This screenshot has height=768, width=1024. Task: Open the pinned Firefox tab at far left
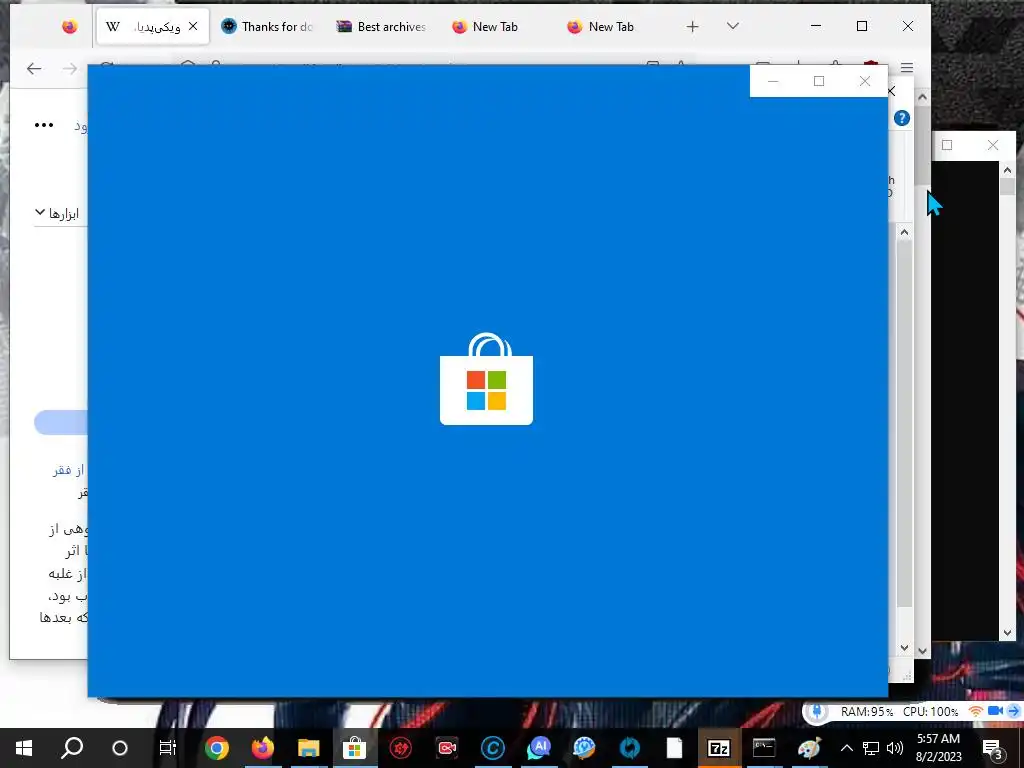pyautogui.click(x=70, y=27)
